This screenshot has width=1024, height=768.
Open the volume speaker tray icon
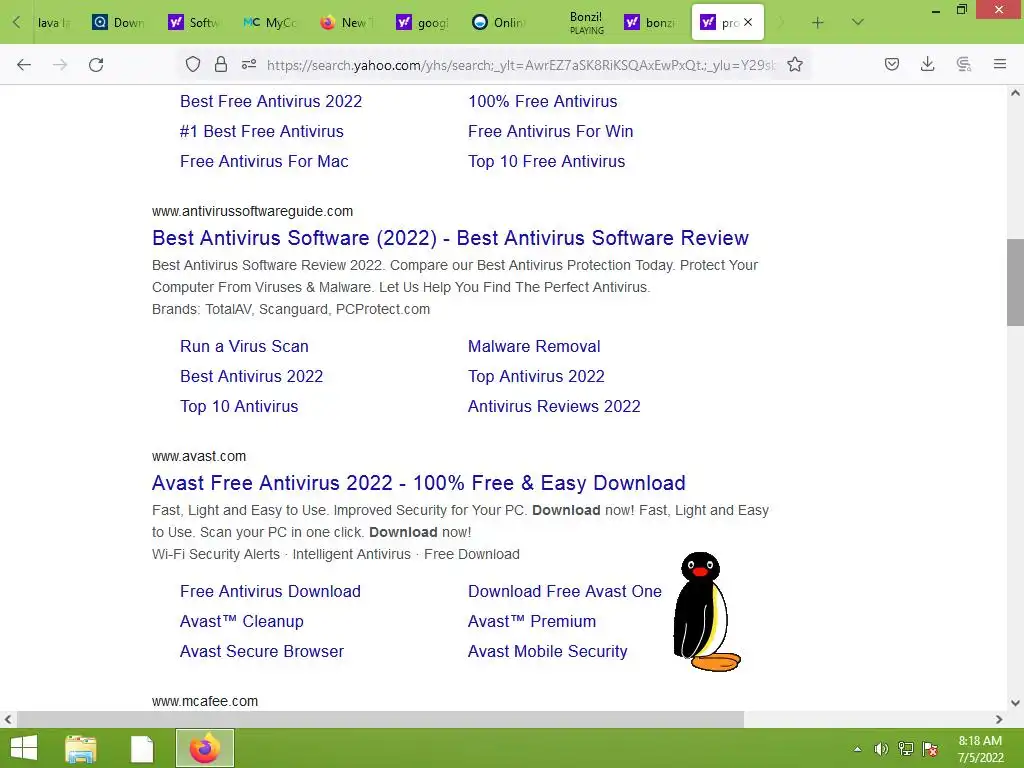click(881, 749)
